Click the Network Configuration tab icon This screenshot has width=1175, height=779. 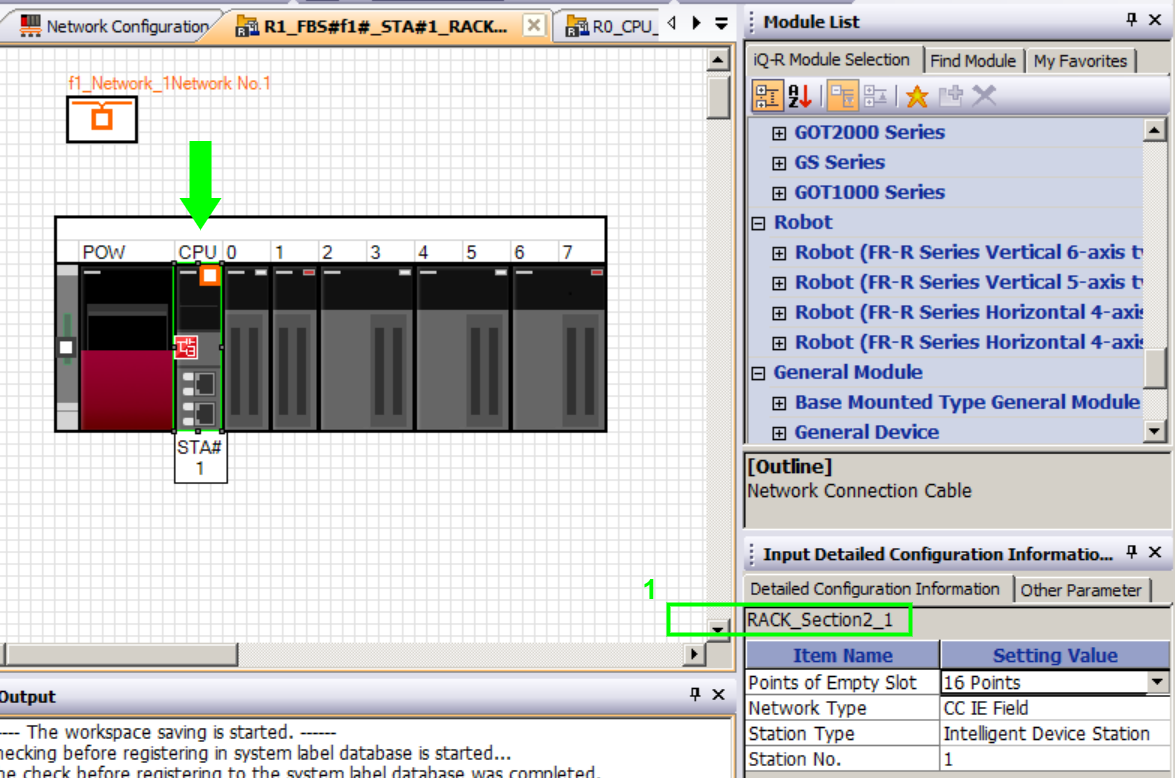(x=31, y=25)
